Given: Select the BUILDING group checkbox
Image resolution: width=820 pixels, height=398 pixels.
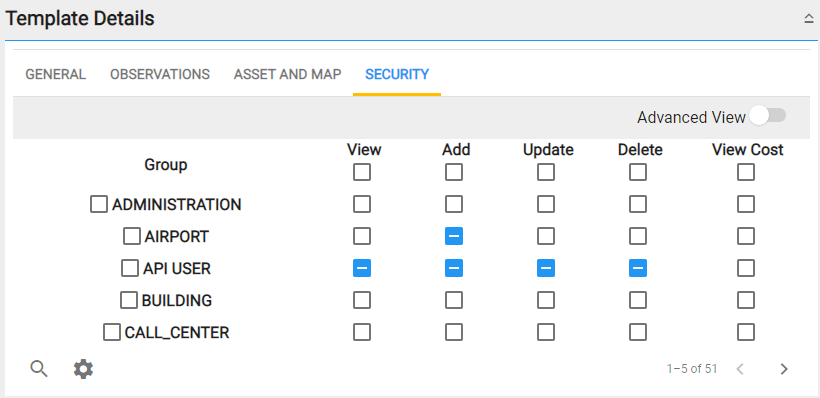Looking at the screenshot, I should (x=129, y=300).
